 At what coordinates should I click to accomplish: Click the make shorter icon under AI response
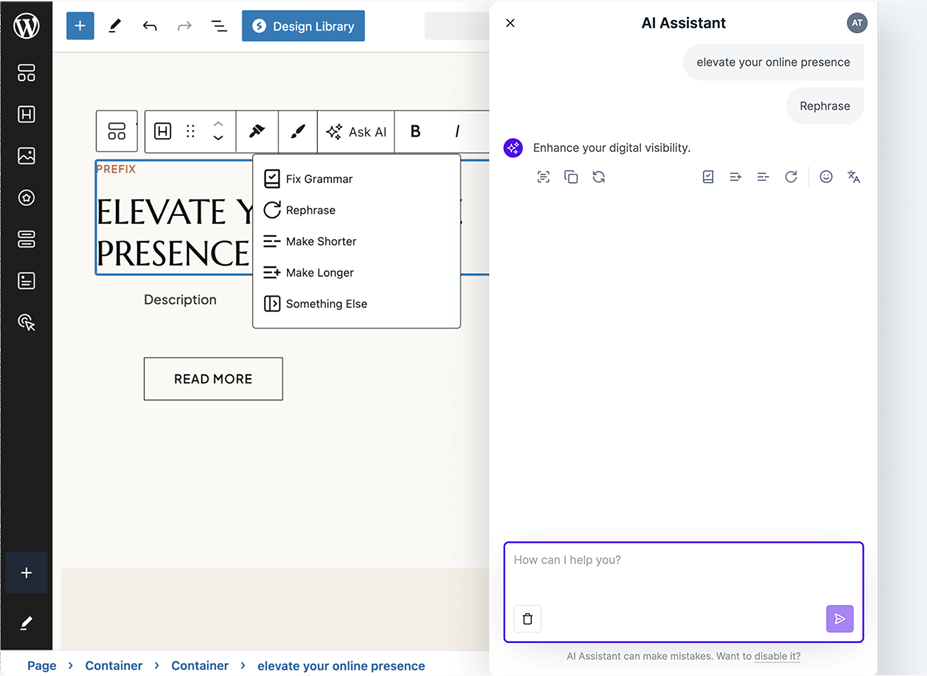click(x=763, y=177)
